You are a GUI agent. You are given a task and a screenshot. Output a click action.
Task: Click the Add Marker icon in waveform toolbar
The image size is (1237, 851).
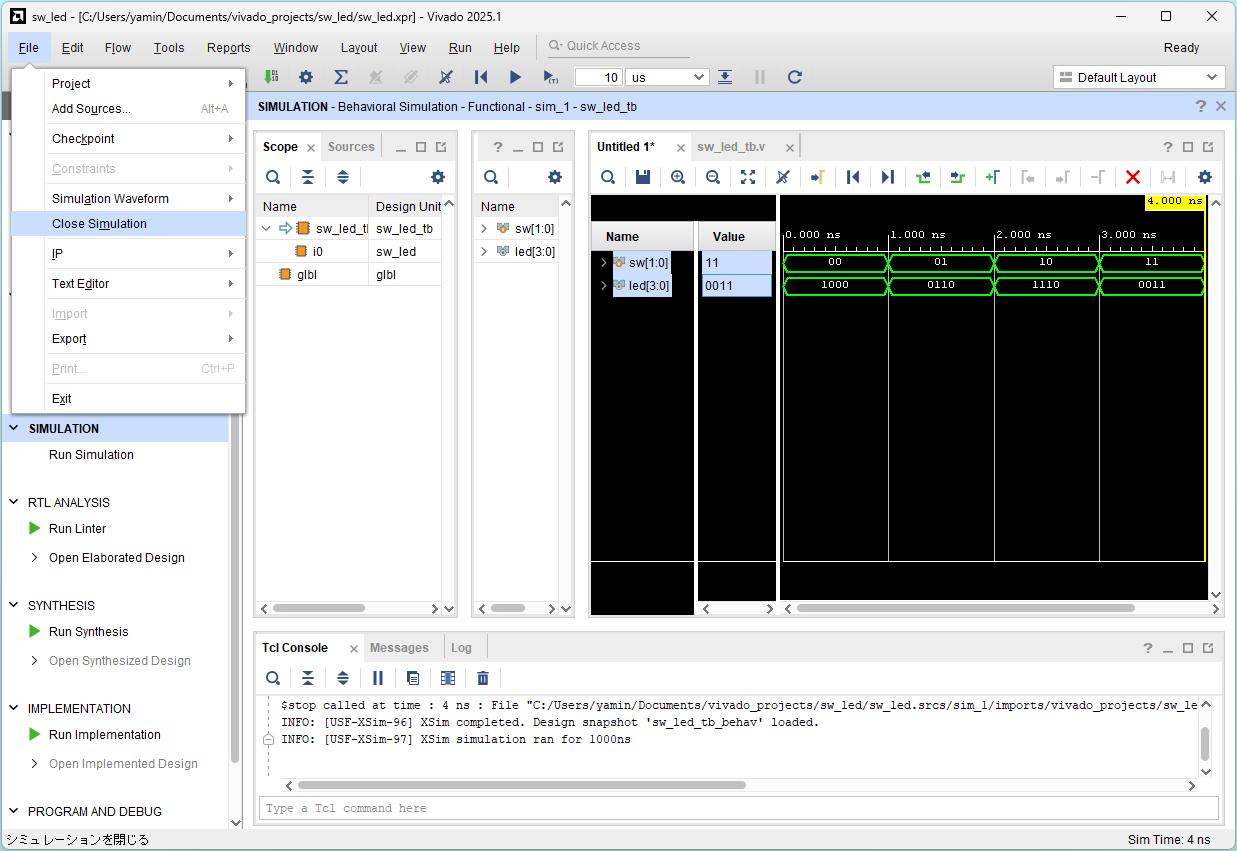pos(992,177)
